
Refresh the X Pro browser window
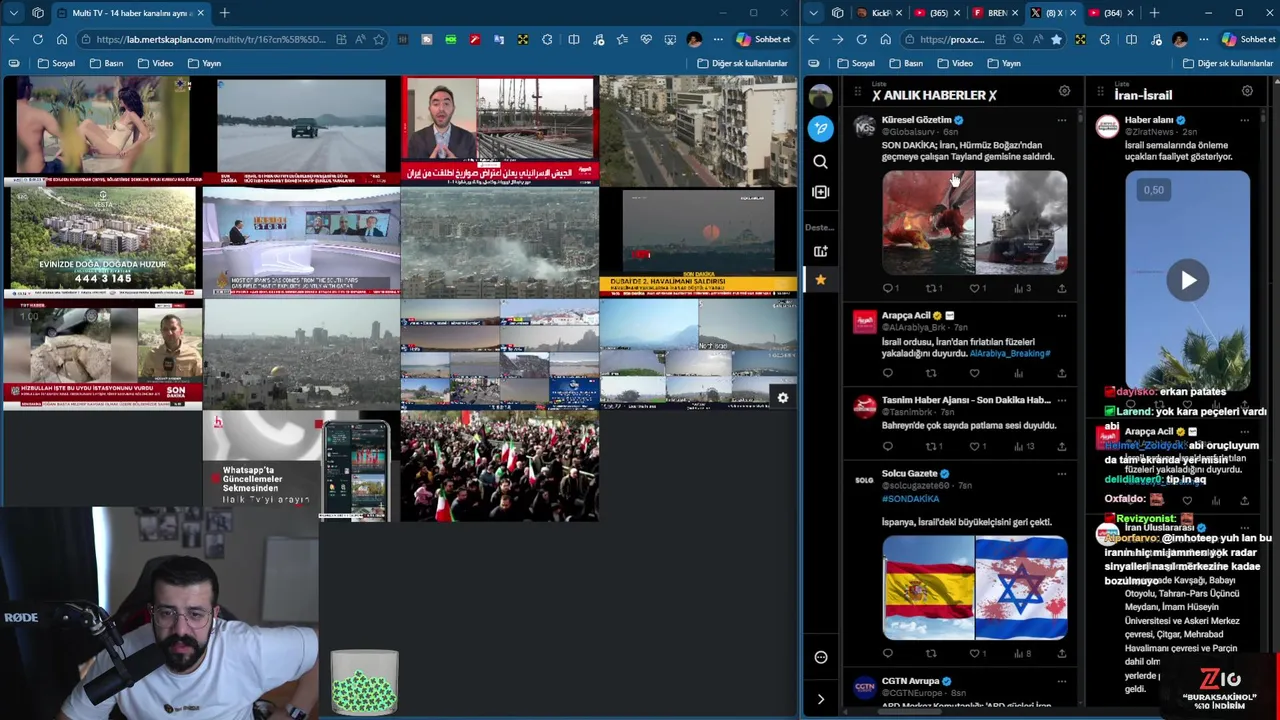(x=861, y=39)
